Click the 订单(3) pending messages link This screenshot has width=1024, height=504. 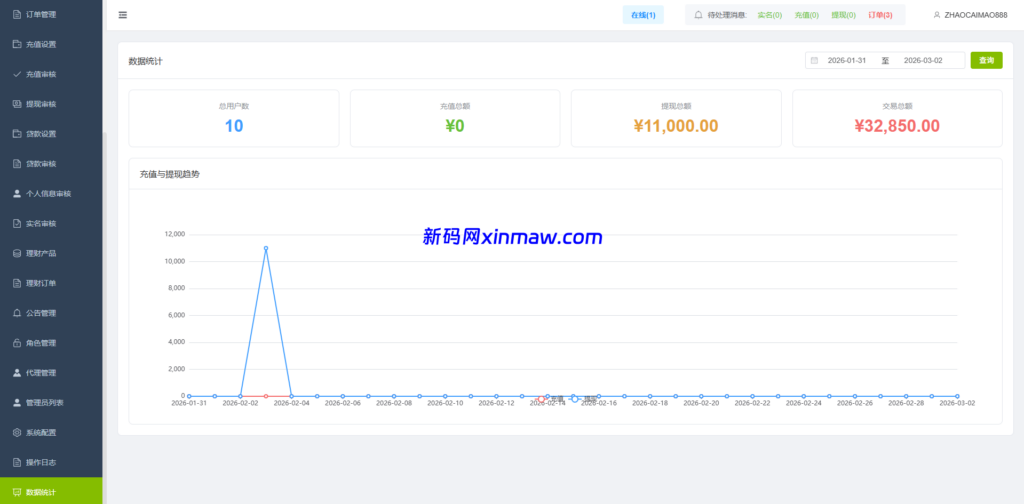(880, 15)
